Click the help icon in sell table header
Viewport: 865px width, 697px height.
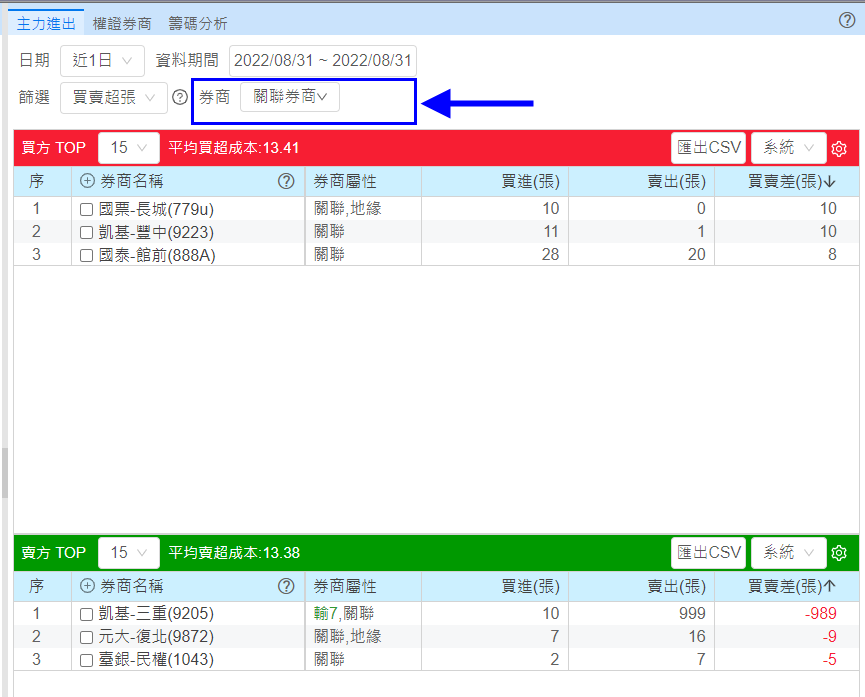[x=286, y=586]
